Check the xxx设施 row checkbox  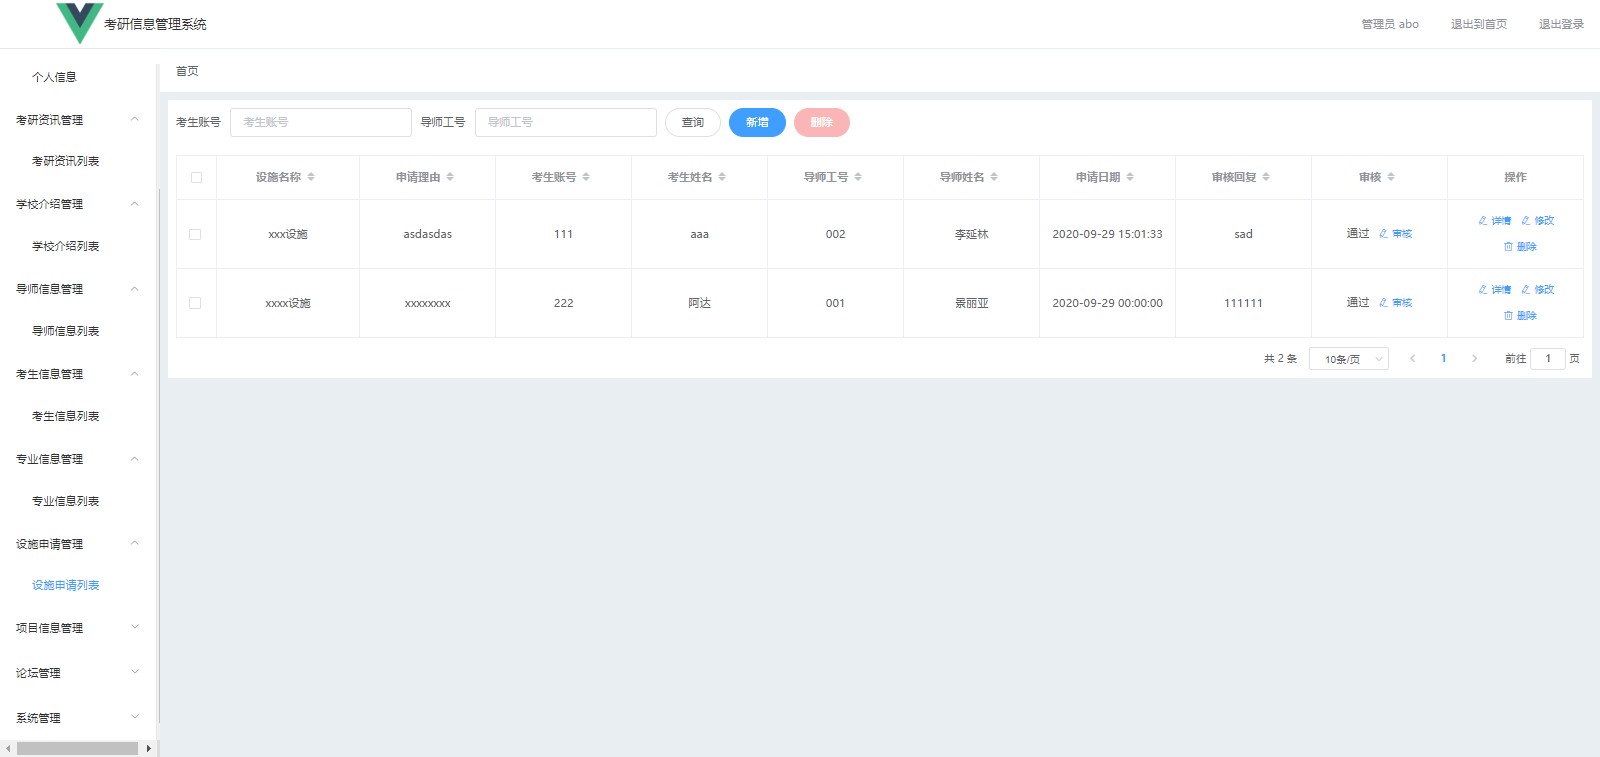point(195,234)
